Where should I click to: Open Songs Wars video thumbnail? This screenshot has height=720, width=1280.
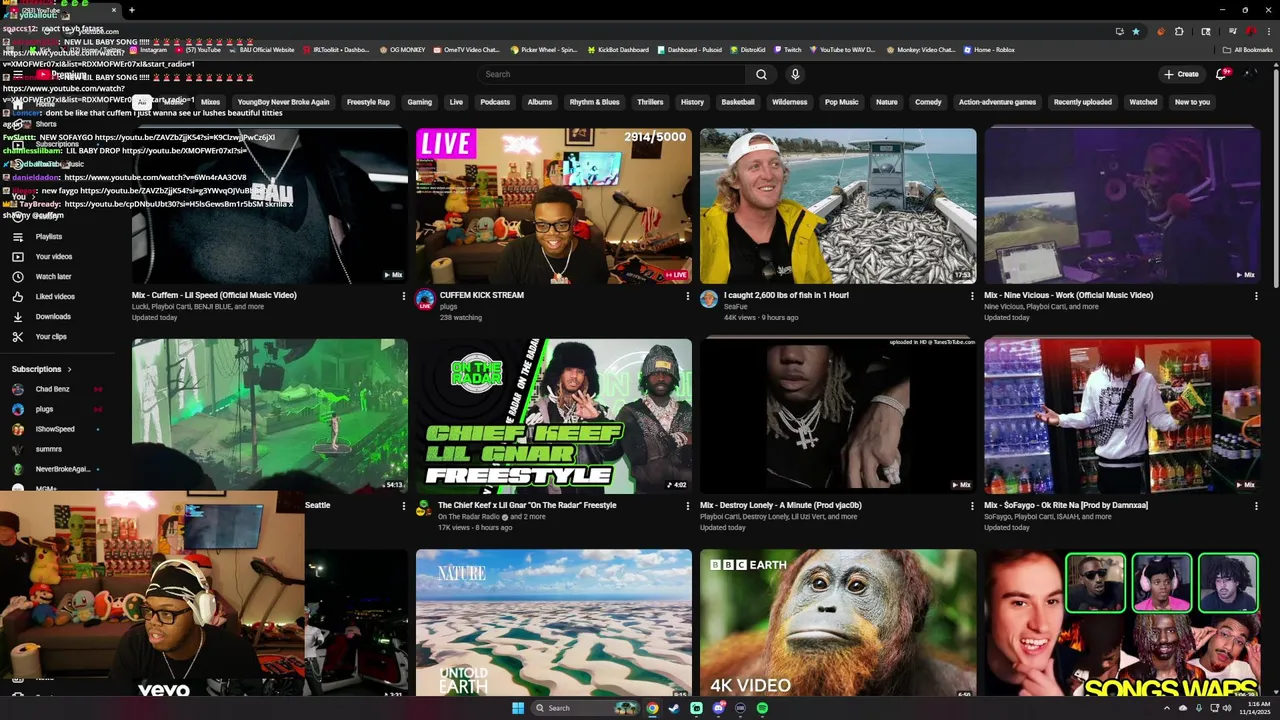tap(1122, 624)
